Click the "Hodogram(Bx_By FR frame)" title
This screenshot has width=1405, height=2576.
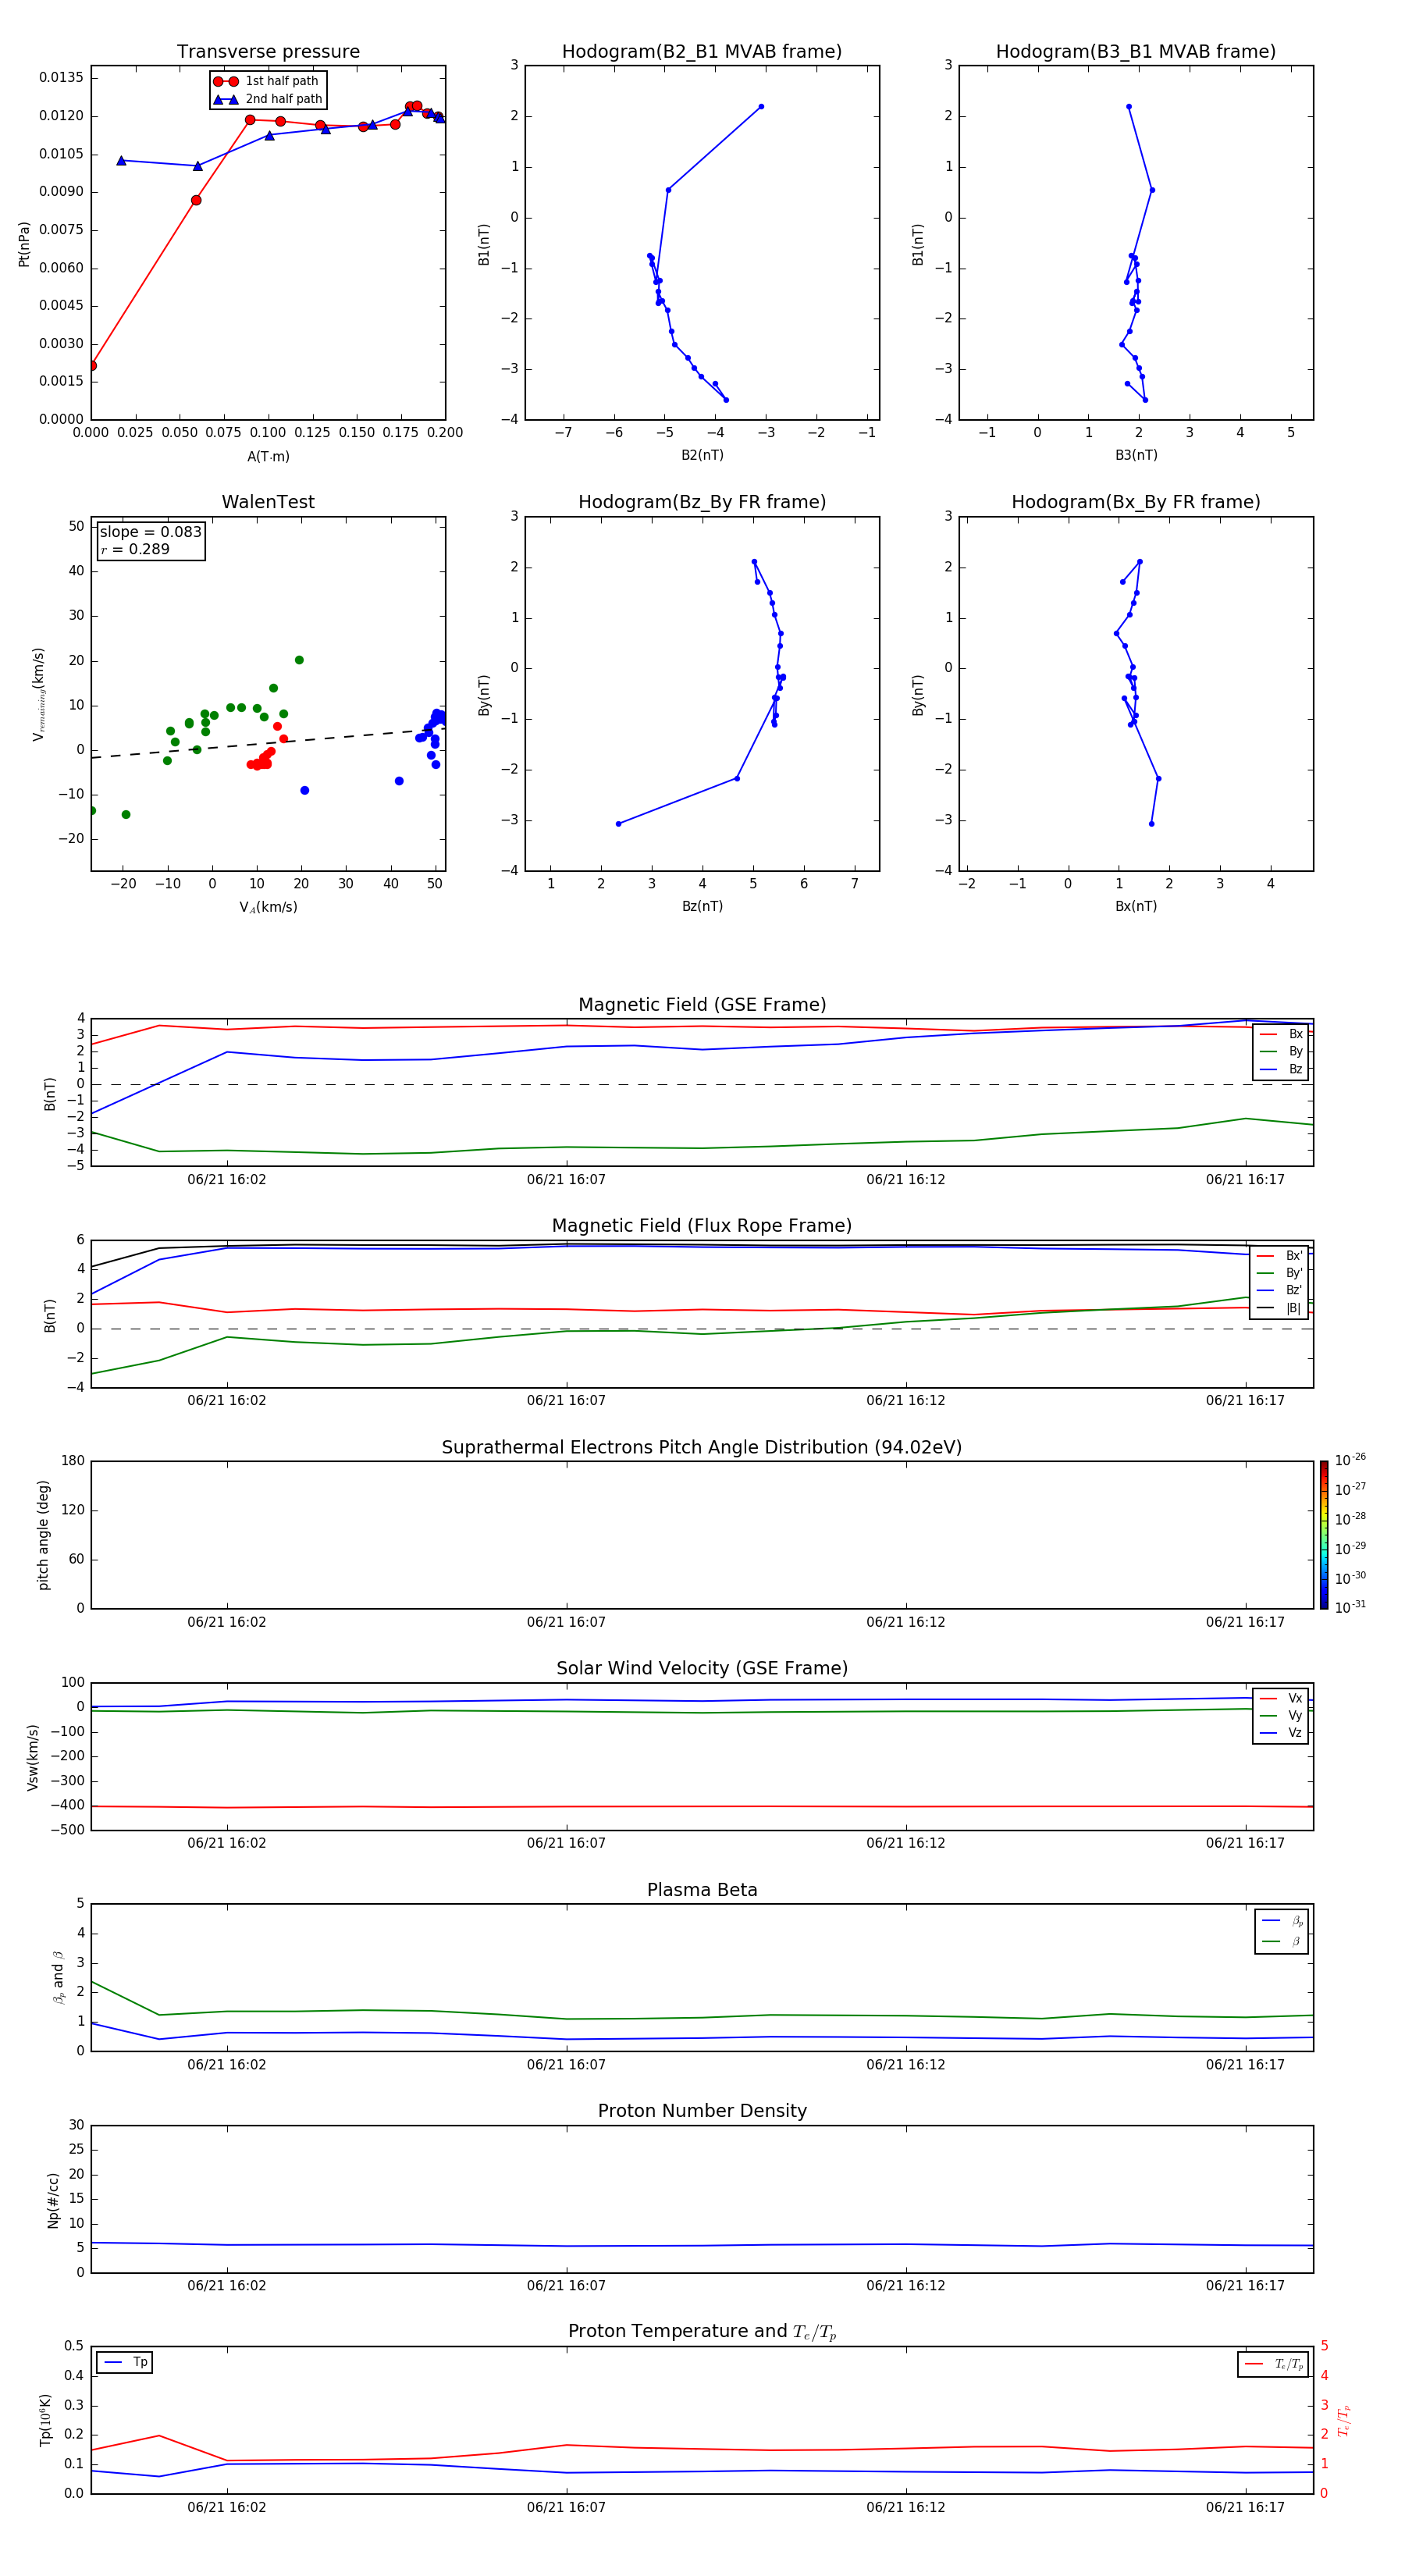[x=1136, y=502]
